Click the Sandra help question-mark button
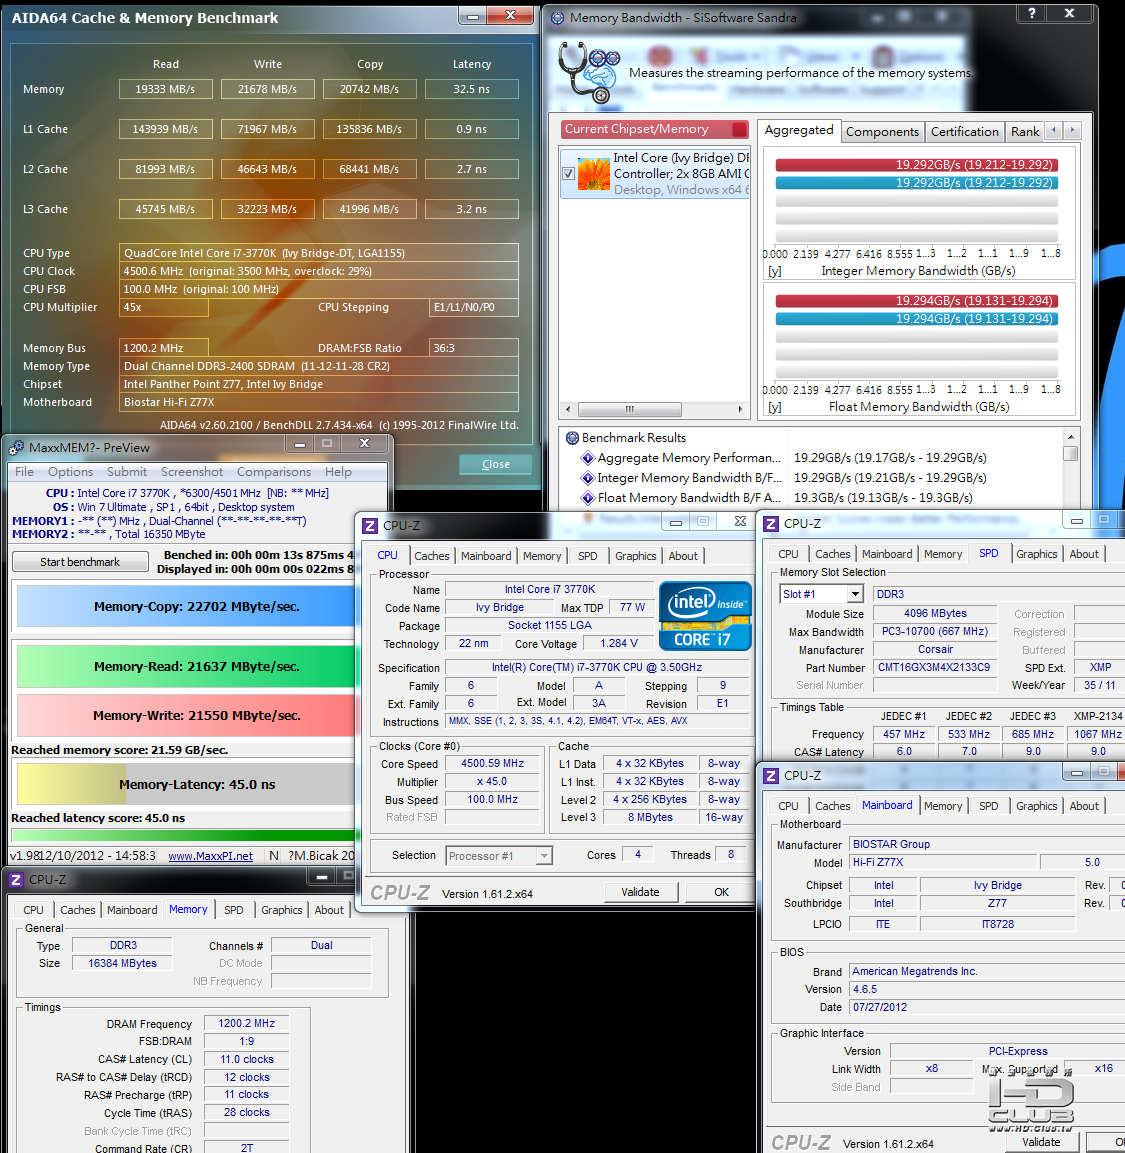Viewport: 1125px width, 1153px height. [x=1032, y=13]
